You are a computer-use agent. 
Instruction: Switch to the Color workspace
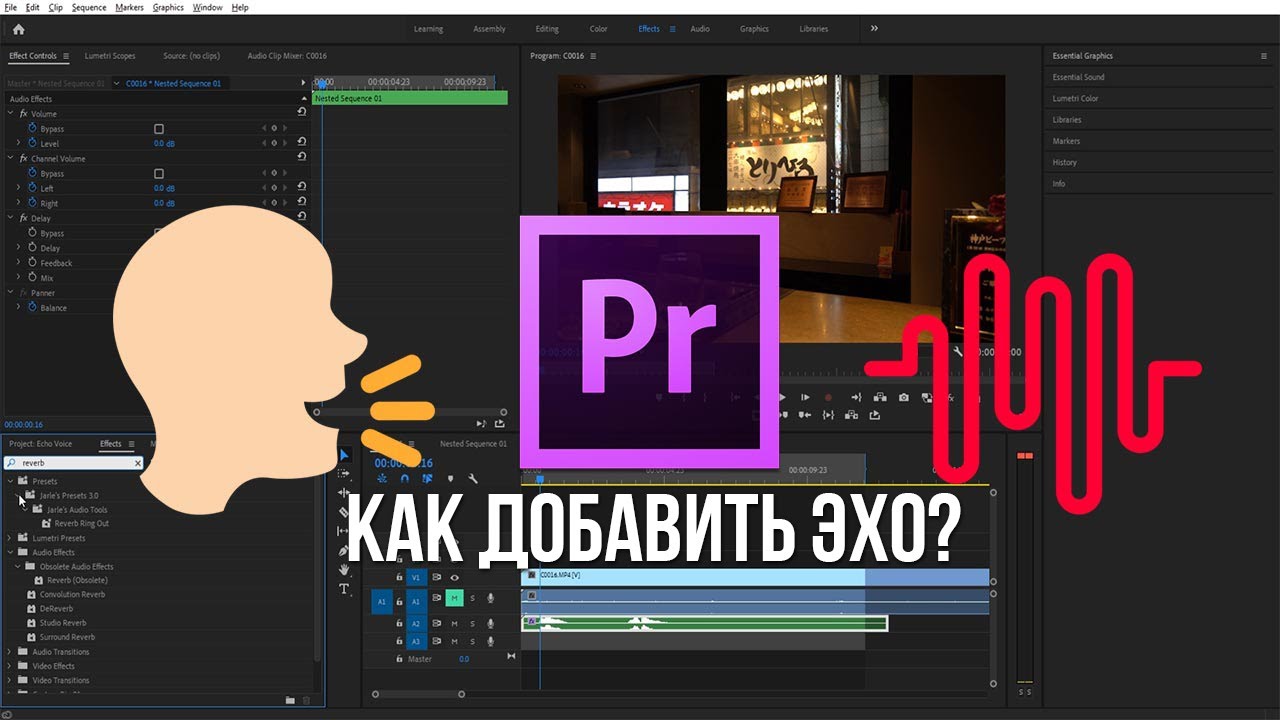point(598,29)
